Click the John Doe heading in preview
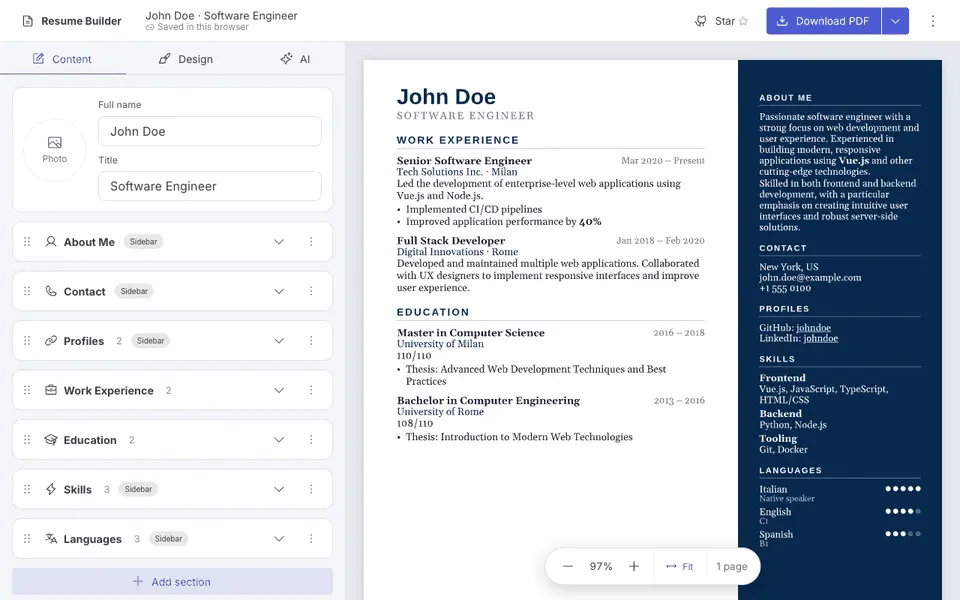Image resolution: width=960 pixels, height=600 pixels. (446, 96)
